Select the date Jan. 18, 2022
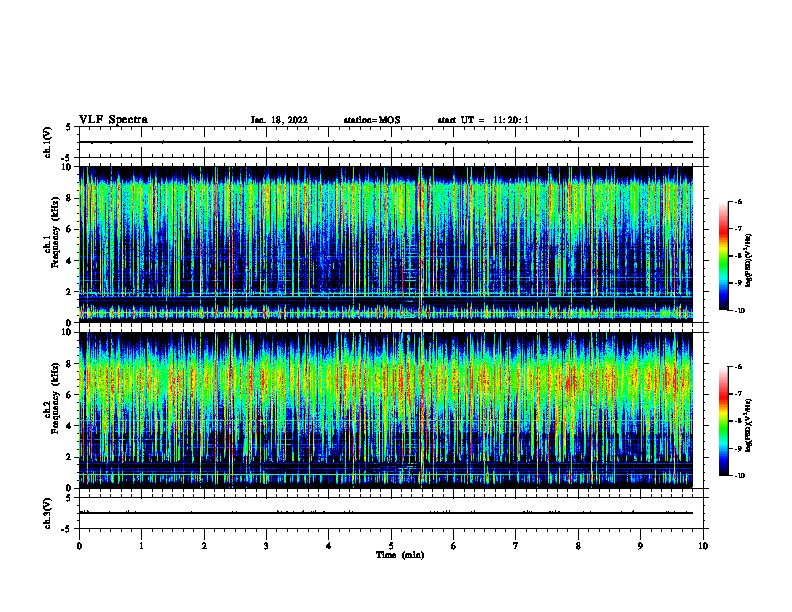 279,120
